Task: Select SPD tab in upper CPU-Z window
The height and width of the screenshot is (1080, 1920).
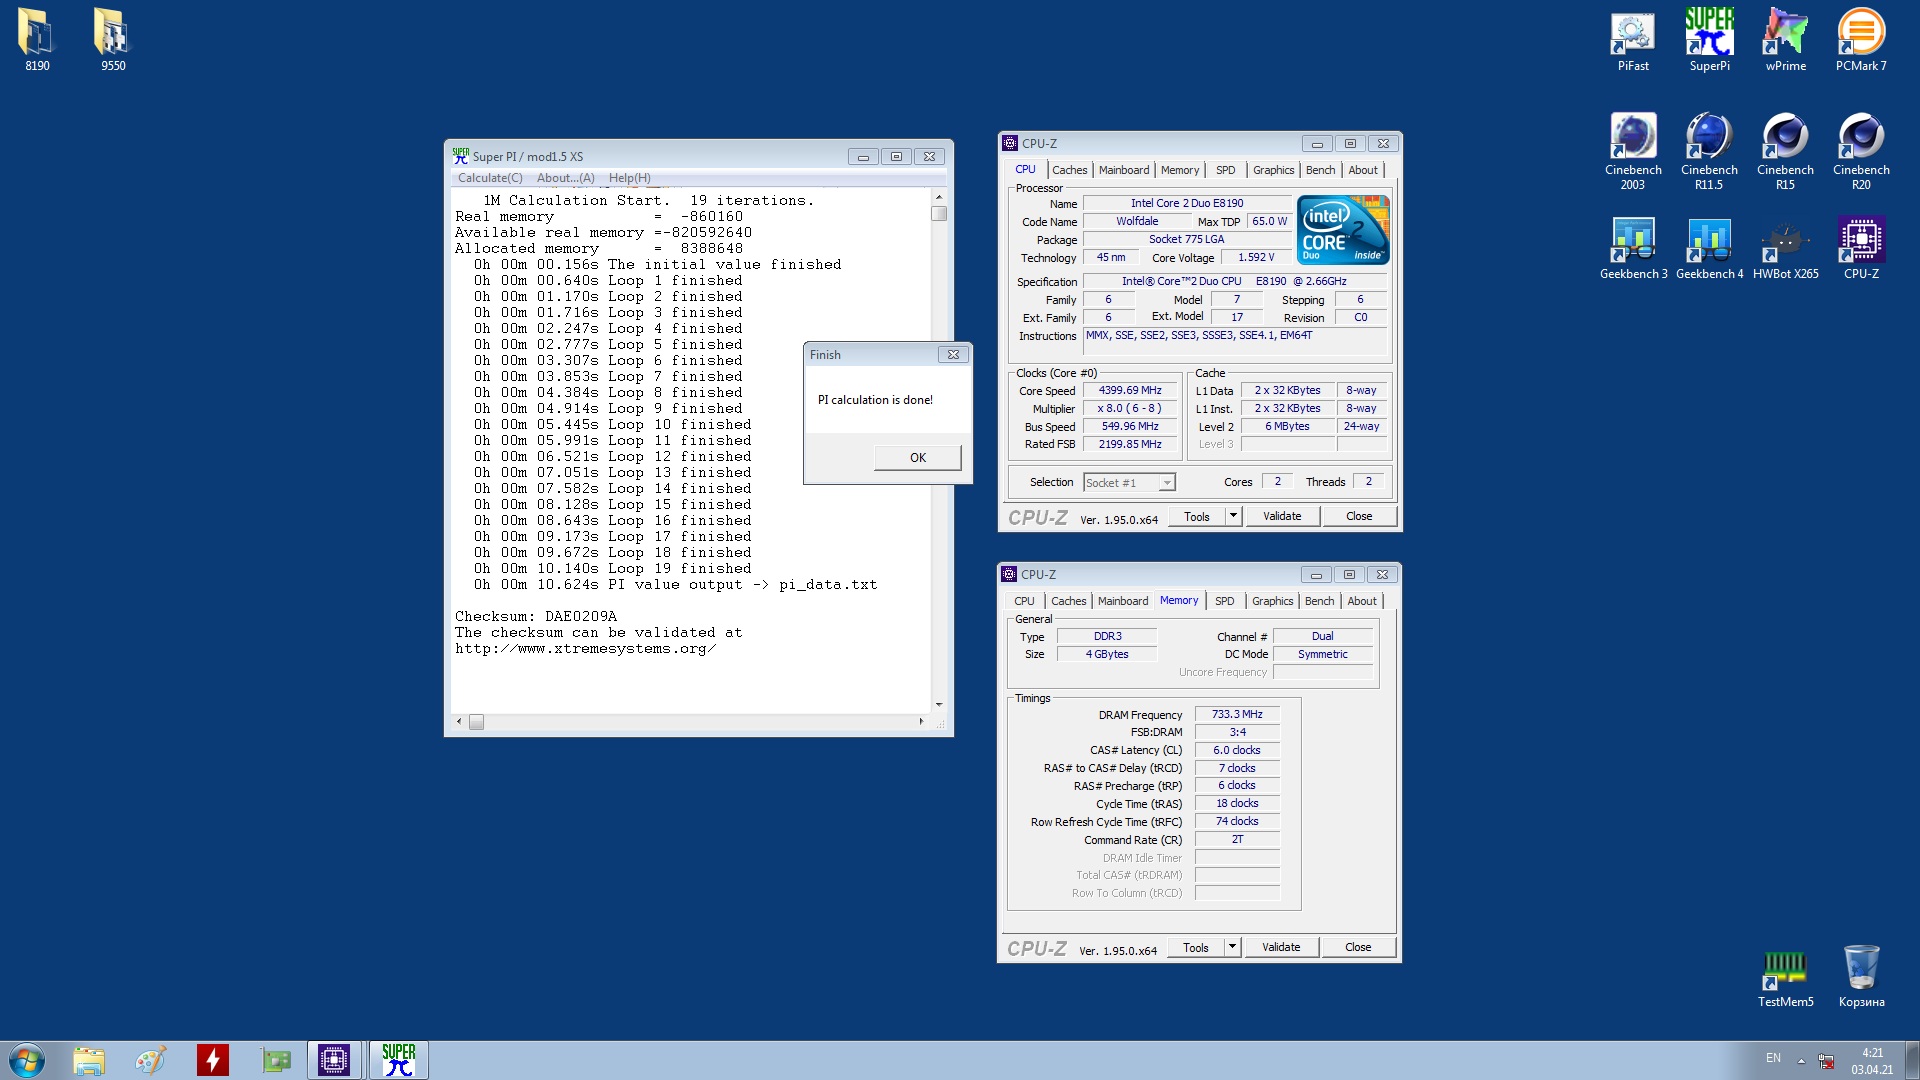Action: (1225, 170)
